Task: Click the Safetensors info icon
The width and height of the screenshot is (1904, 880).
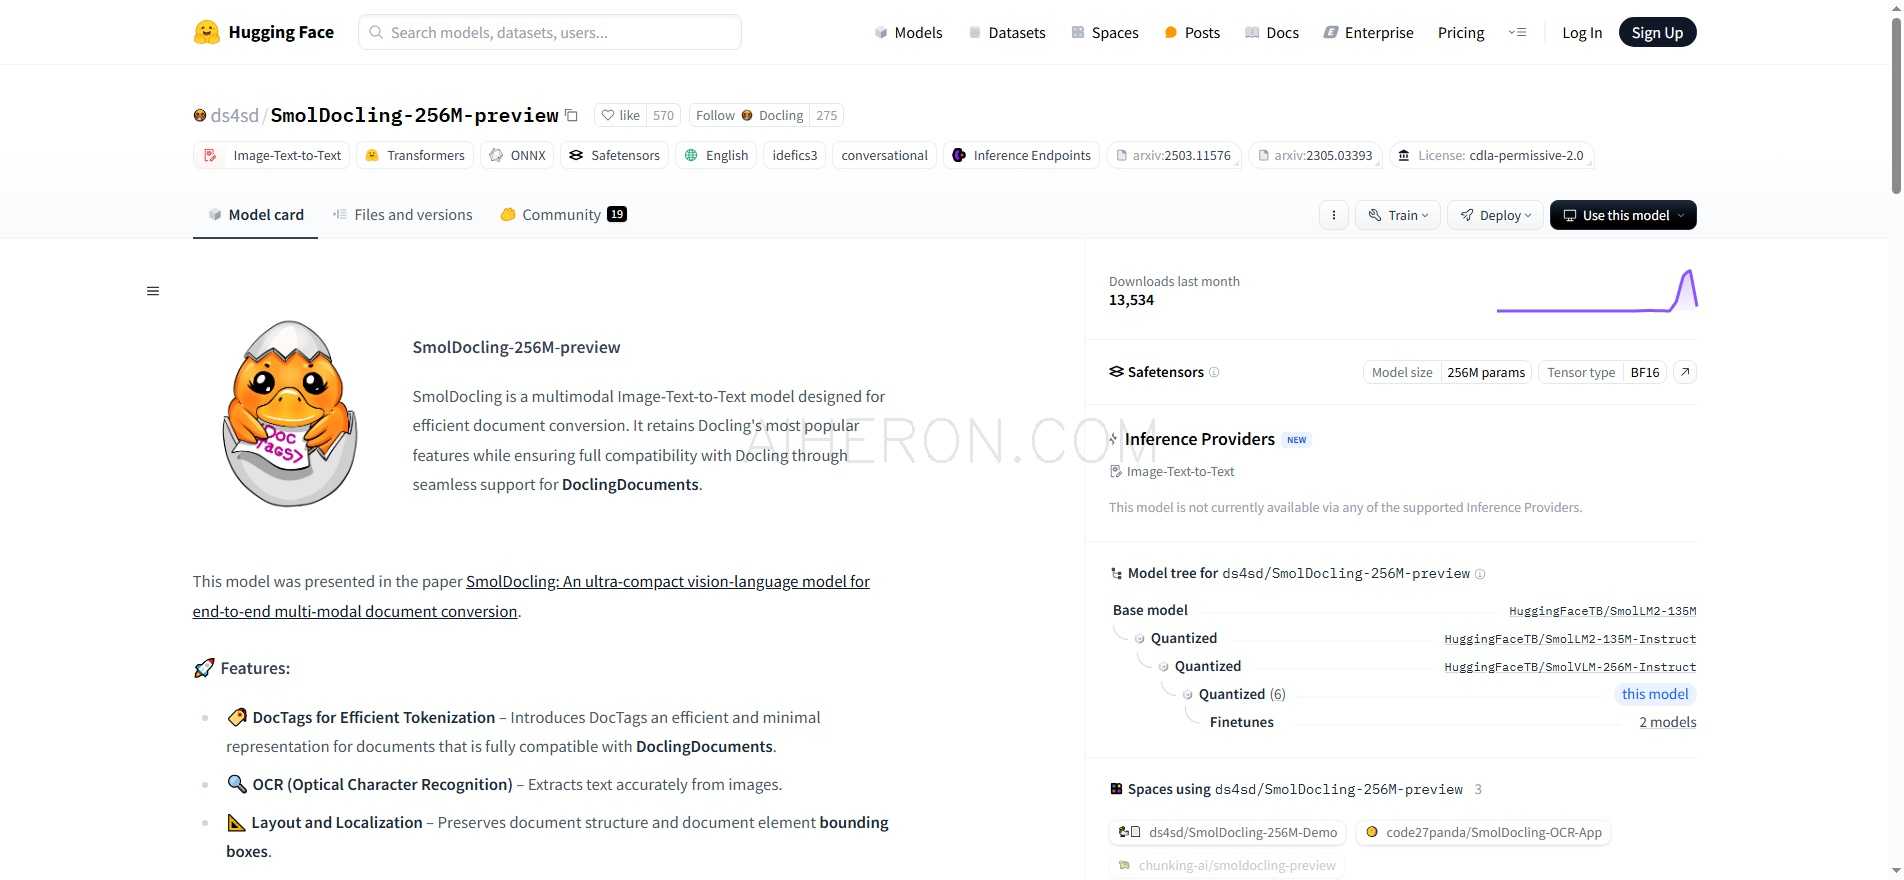Action: click(x=1214, y=372)
